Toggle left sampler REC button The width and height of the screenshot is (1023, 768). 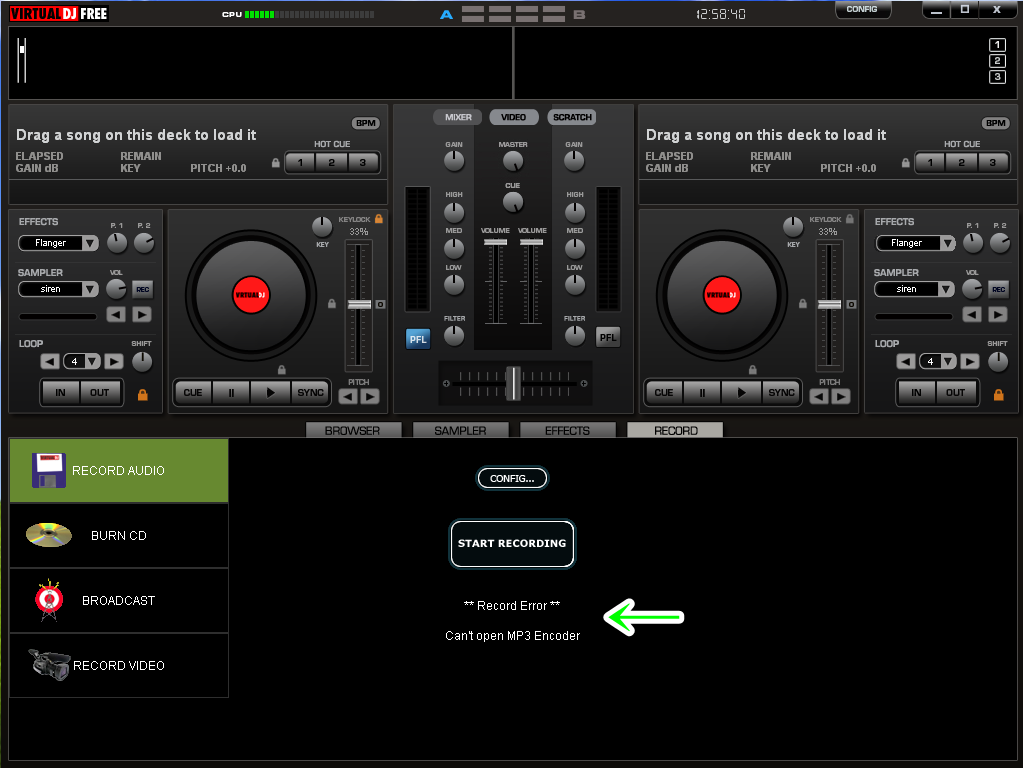[142, 289]
